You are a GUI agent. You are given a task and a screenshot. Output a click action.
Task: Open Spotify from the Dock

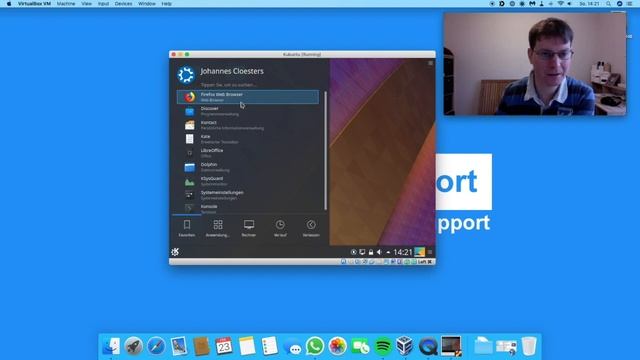382,347
